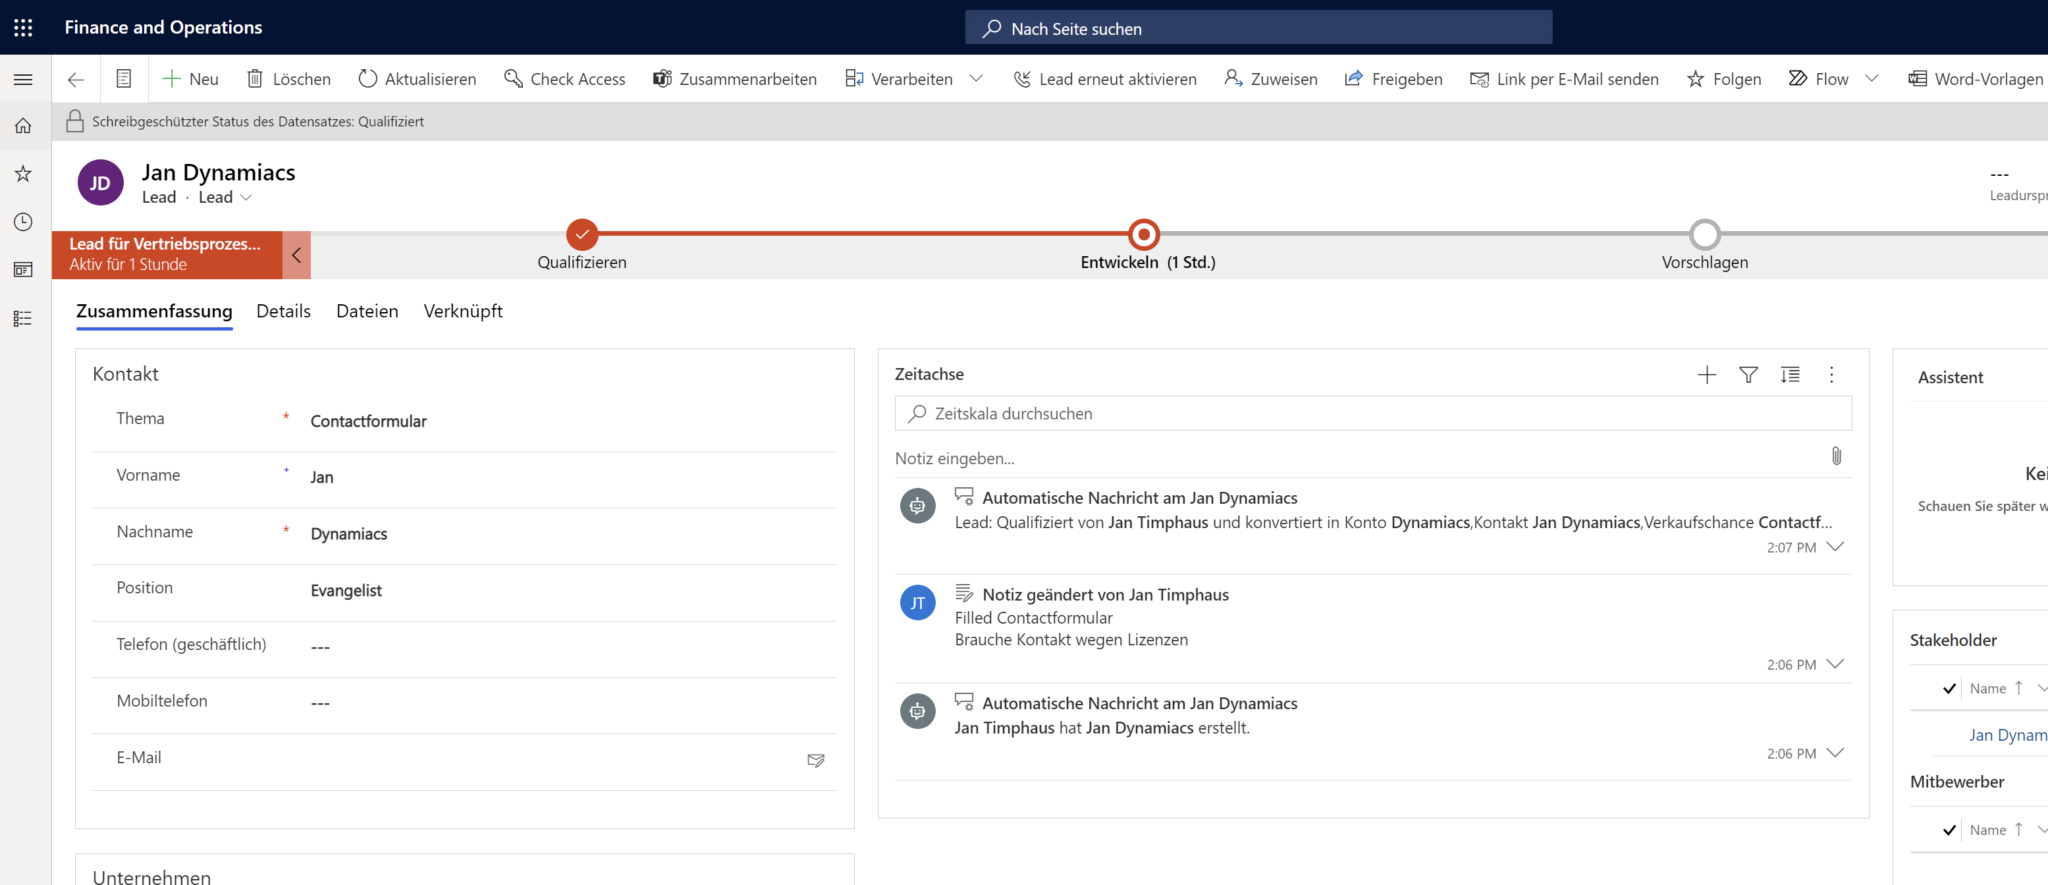2048x885 pixels.
Task: Switch to the Details tab
Action: pos(283,311)
